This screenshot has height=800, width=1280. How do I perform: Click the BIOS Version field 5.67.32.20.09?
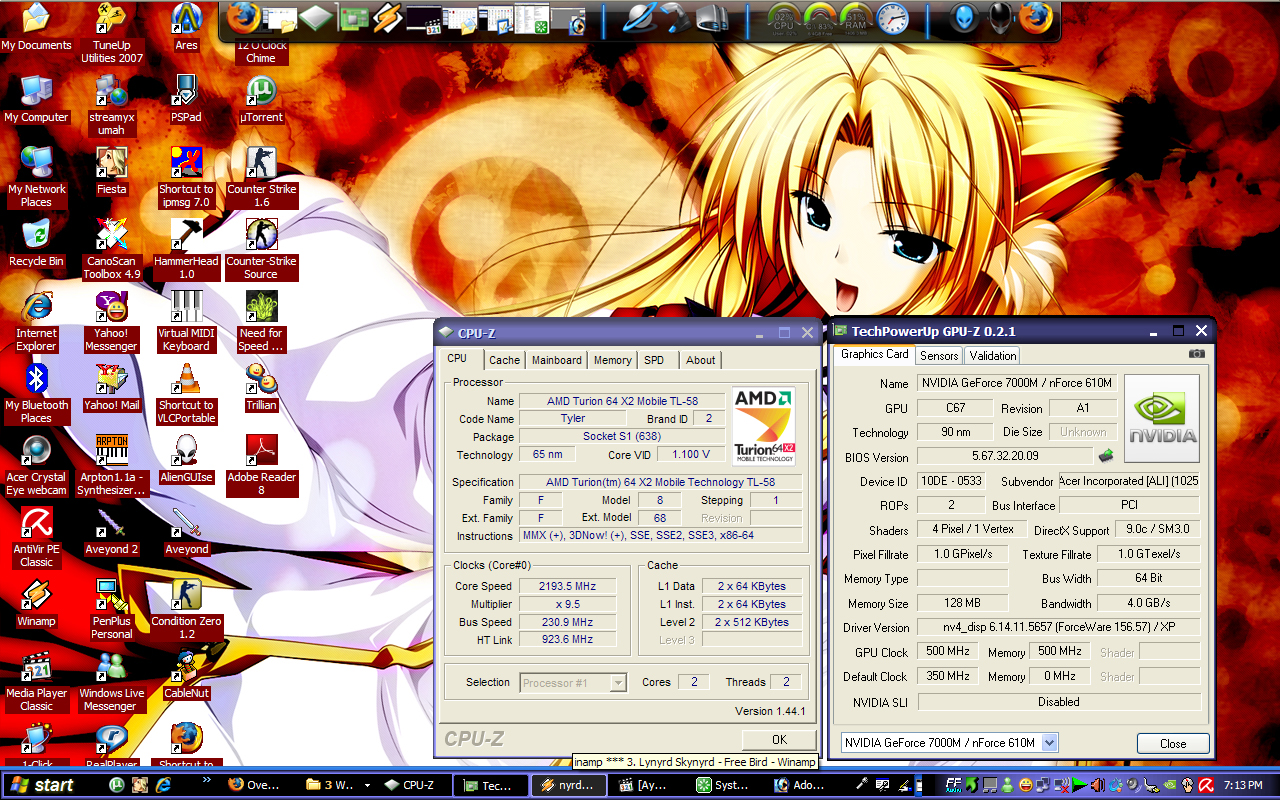[1005, 456]
